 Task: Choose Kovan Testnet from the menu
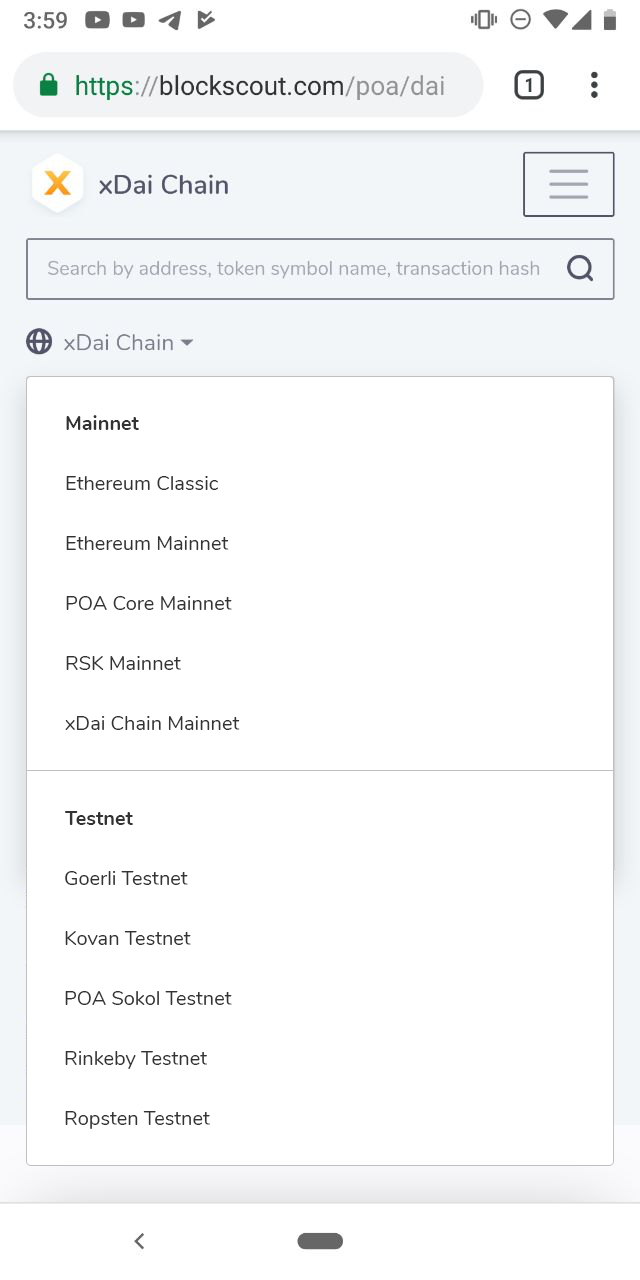(127, 938)
